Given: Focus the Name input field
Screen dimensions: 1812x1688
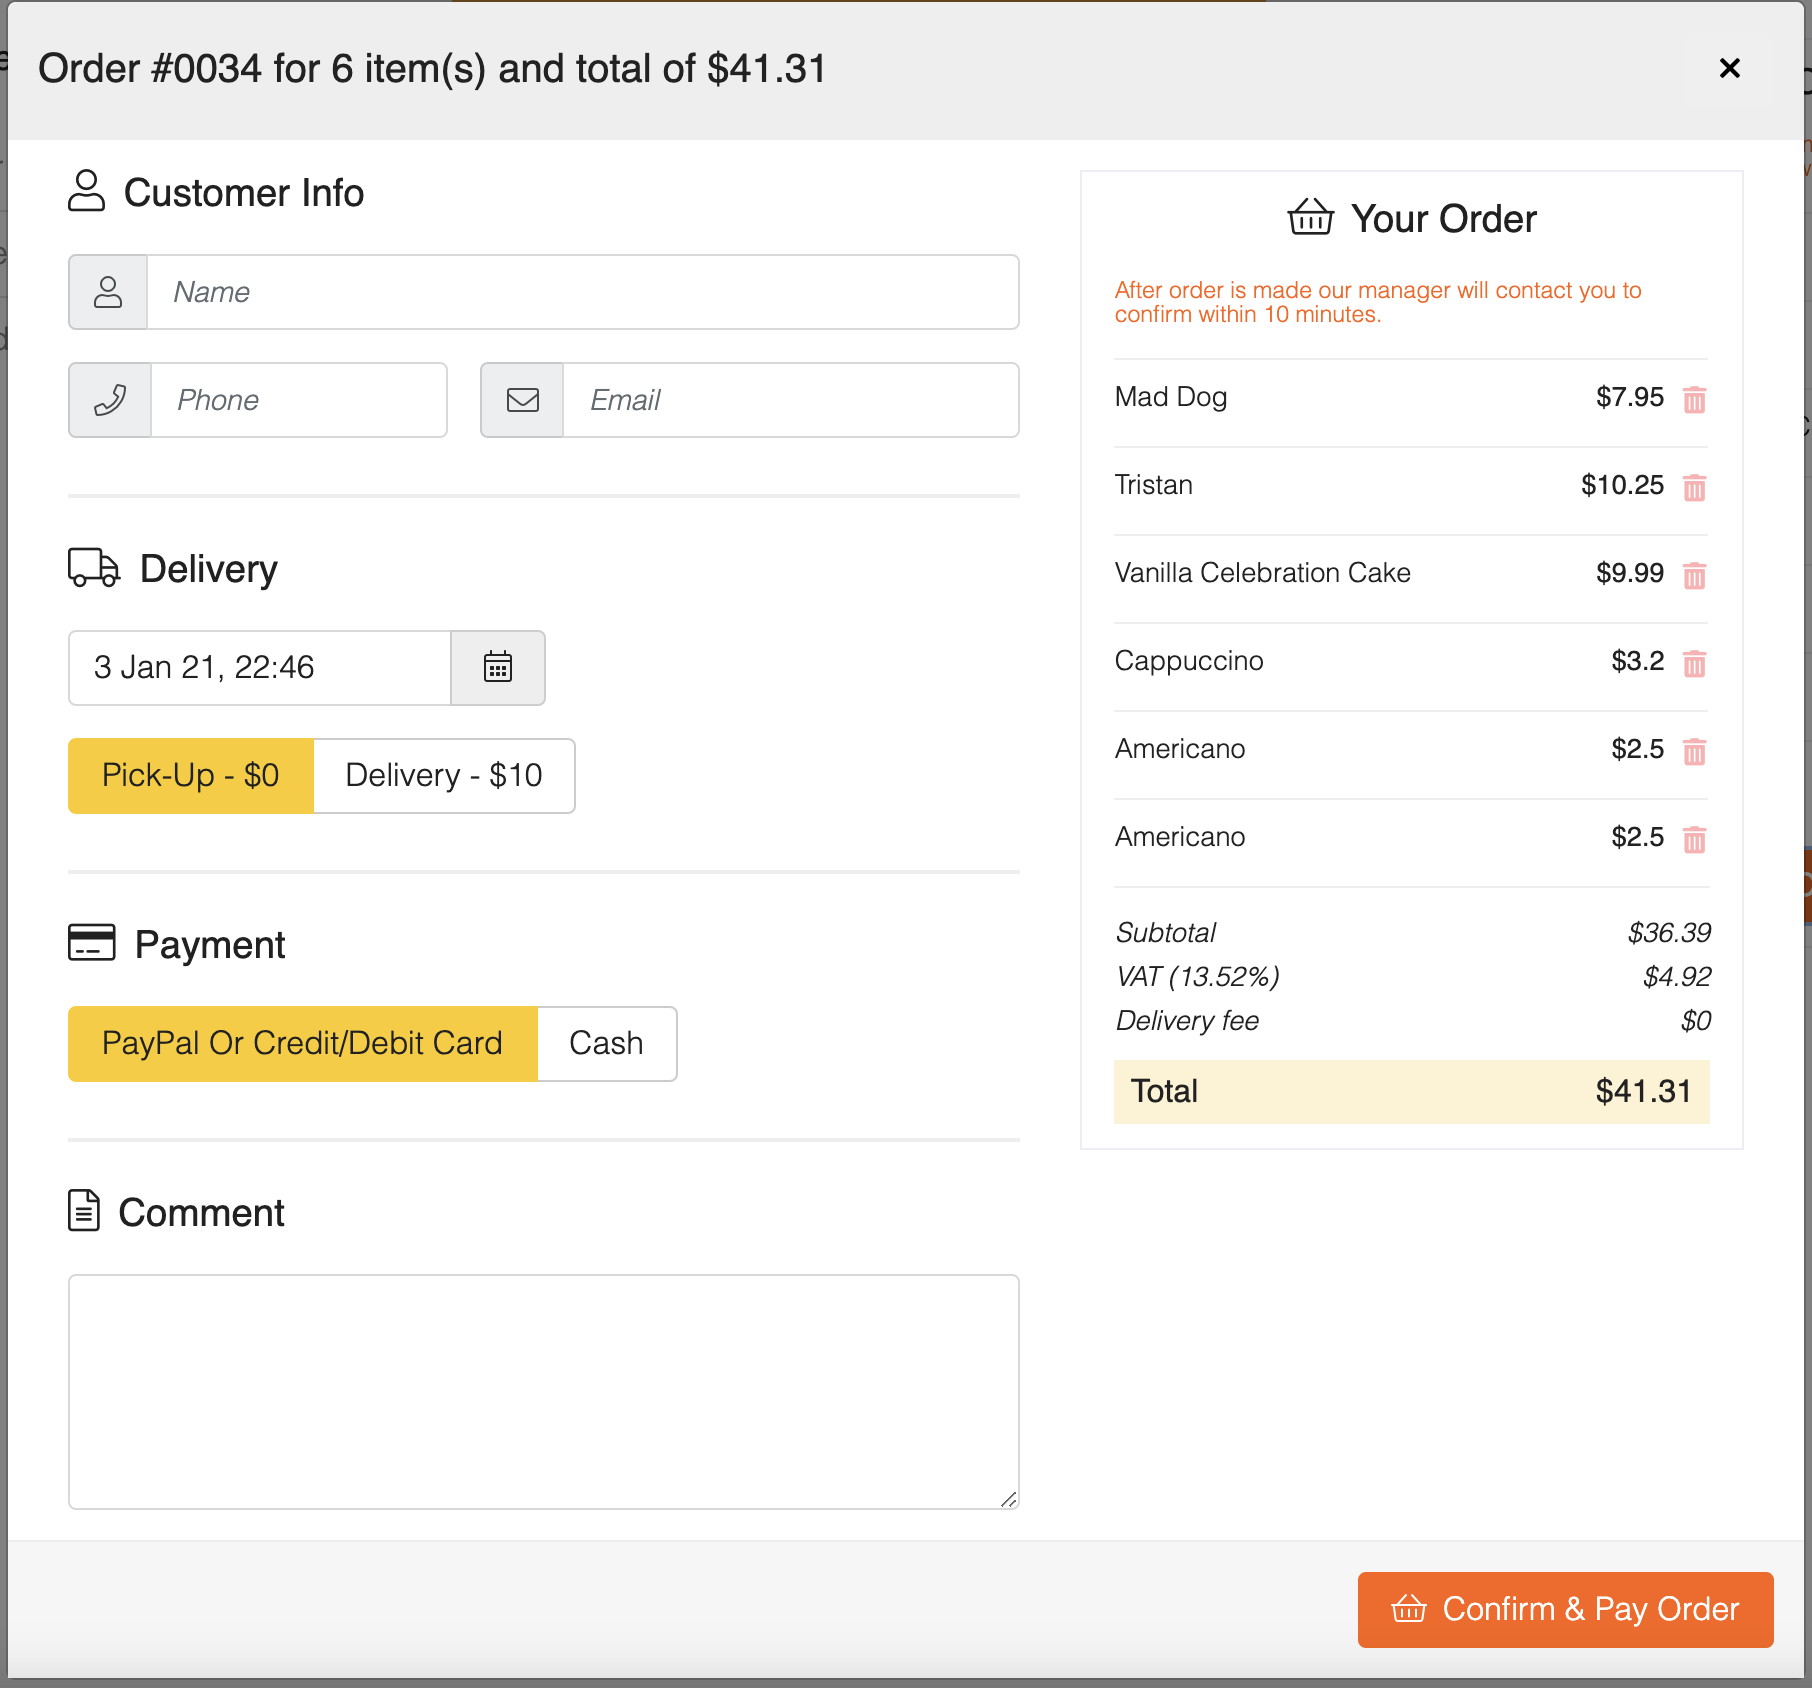Looking at the screenshot, I should coord(582,292).
